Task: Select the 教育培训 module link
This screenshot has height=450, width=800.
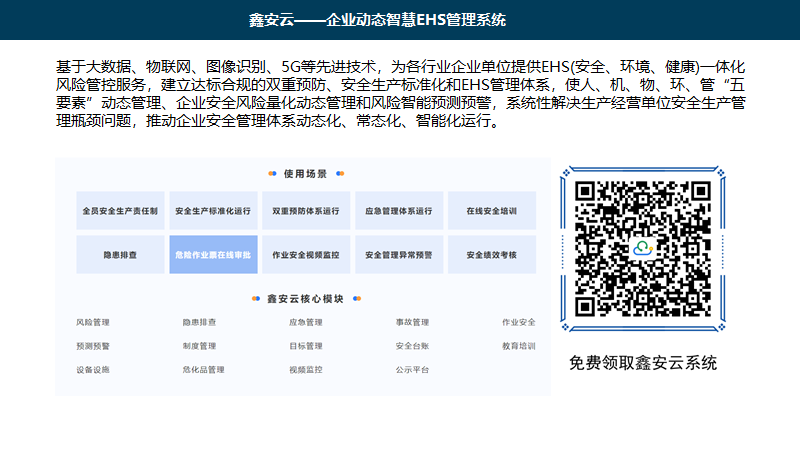Action: (518, 346)
